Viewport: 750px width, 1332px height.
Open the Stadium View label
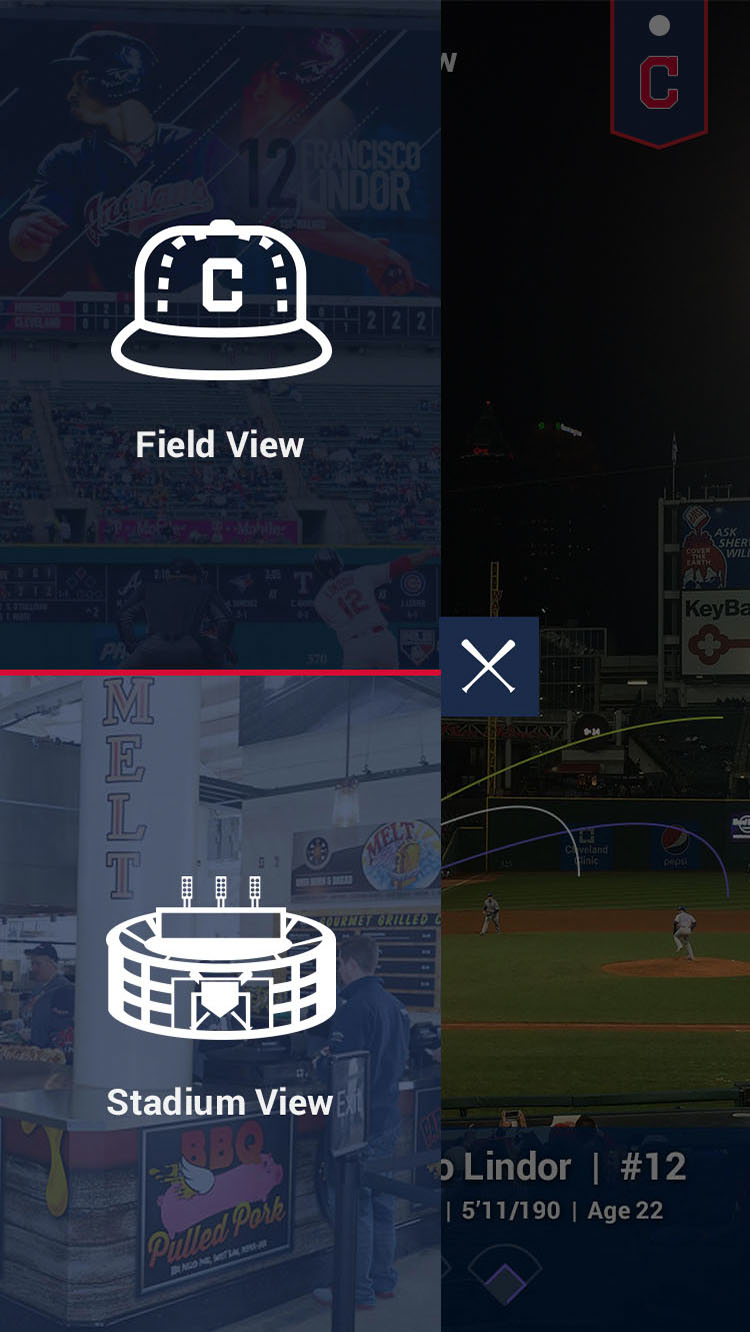pyautogui.click(x=220, y=1102)
